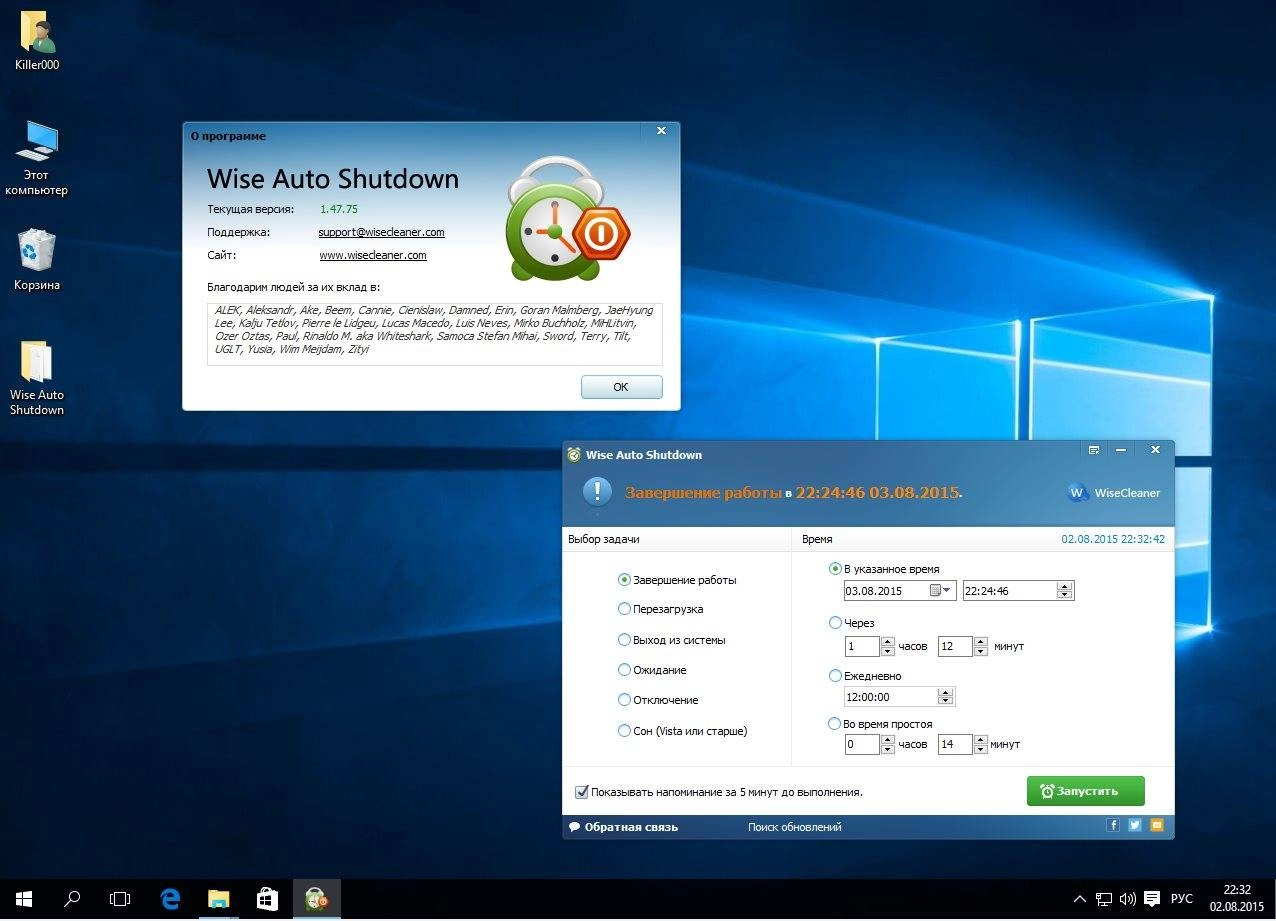Open the Этот компьютер desktop icon
The image size is (1276, 921).
37,158
